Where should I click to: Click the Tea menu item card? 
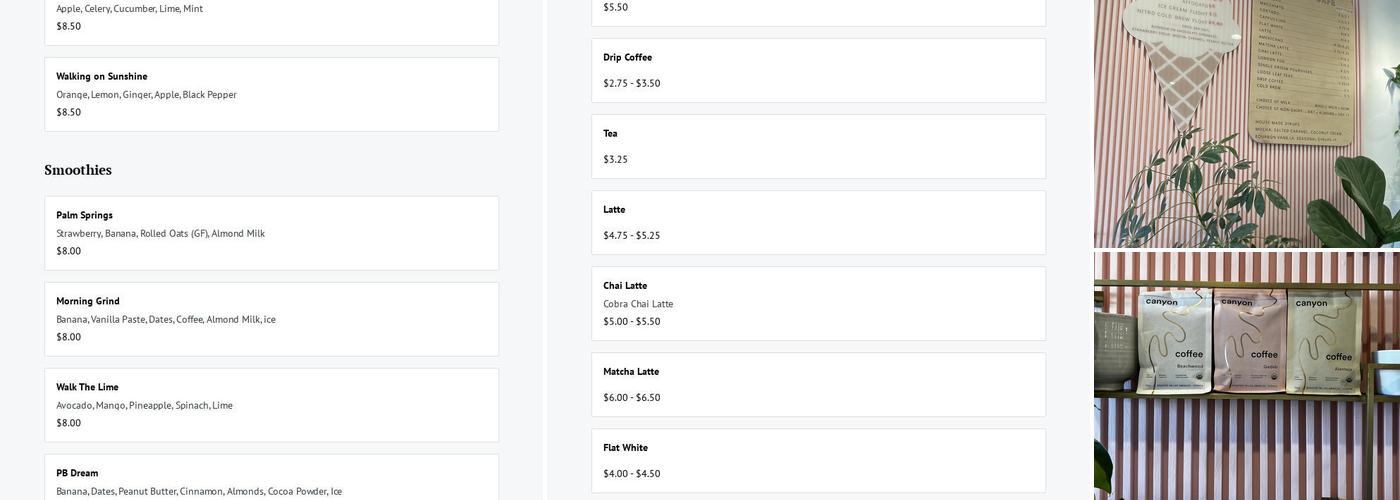[818, 146]
